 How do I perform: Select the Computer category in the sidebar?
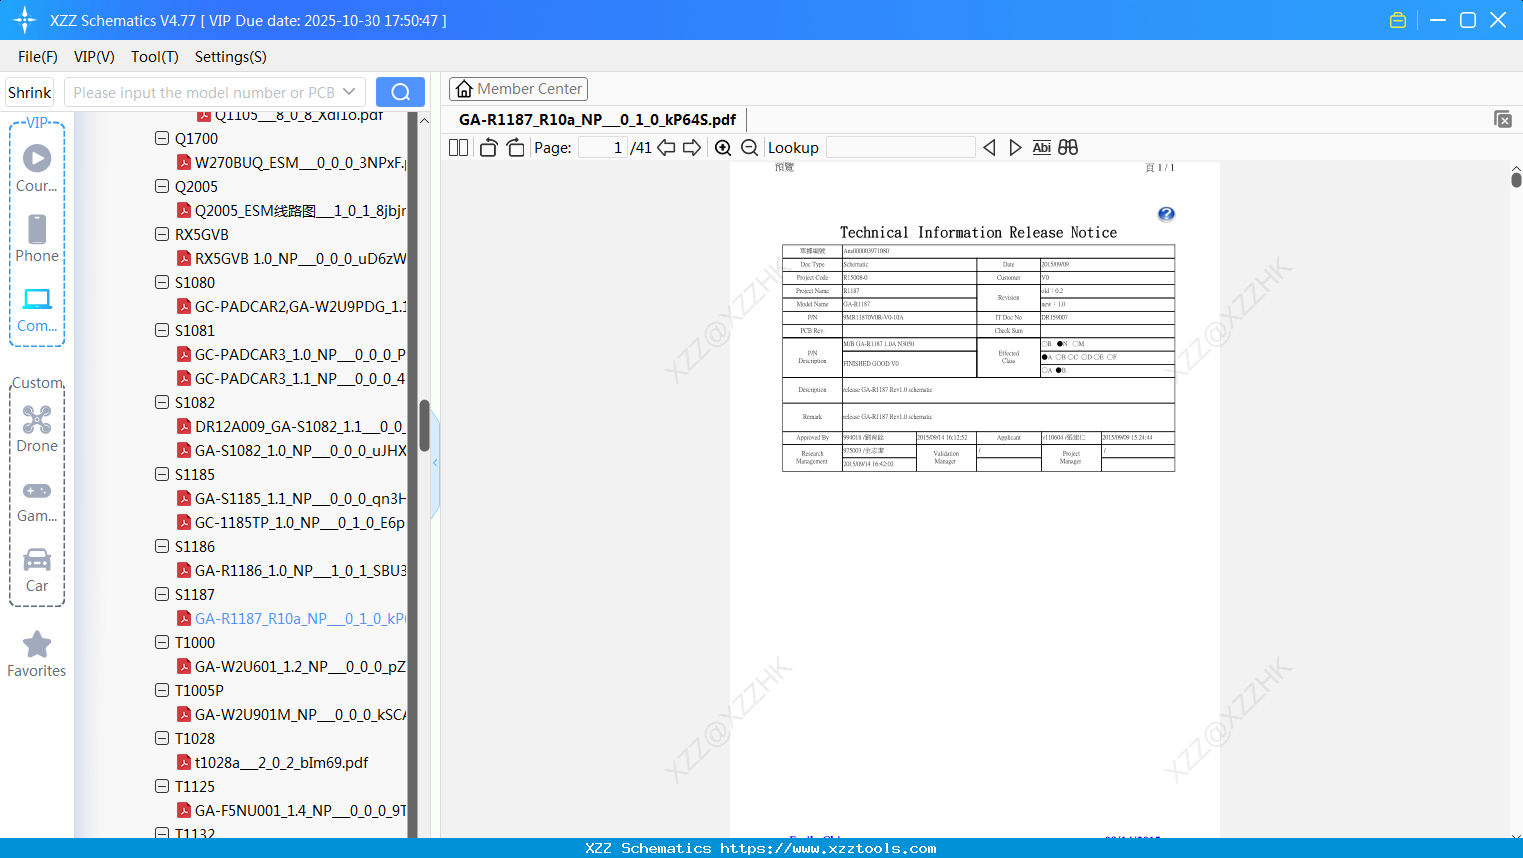(x=37, y=310)
